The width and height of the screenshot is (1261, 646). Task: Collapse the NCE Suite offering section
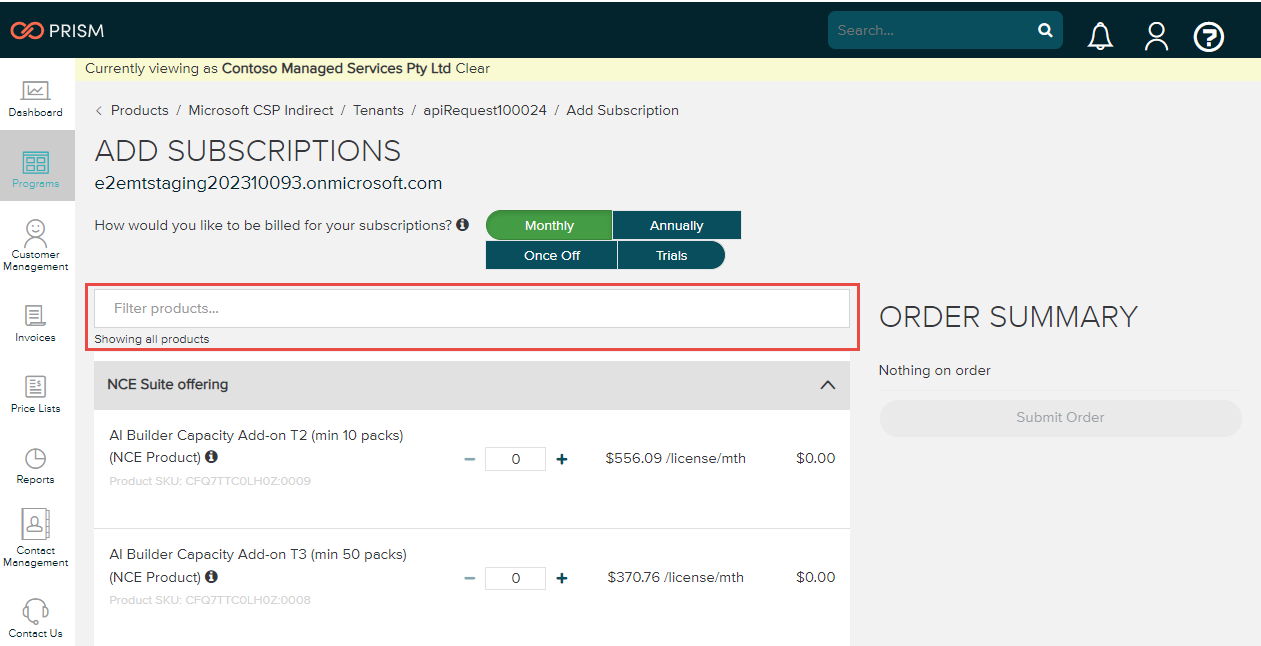(827, 384)
